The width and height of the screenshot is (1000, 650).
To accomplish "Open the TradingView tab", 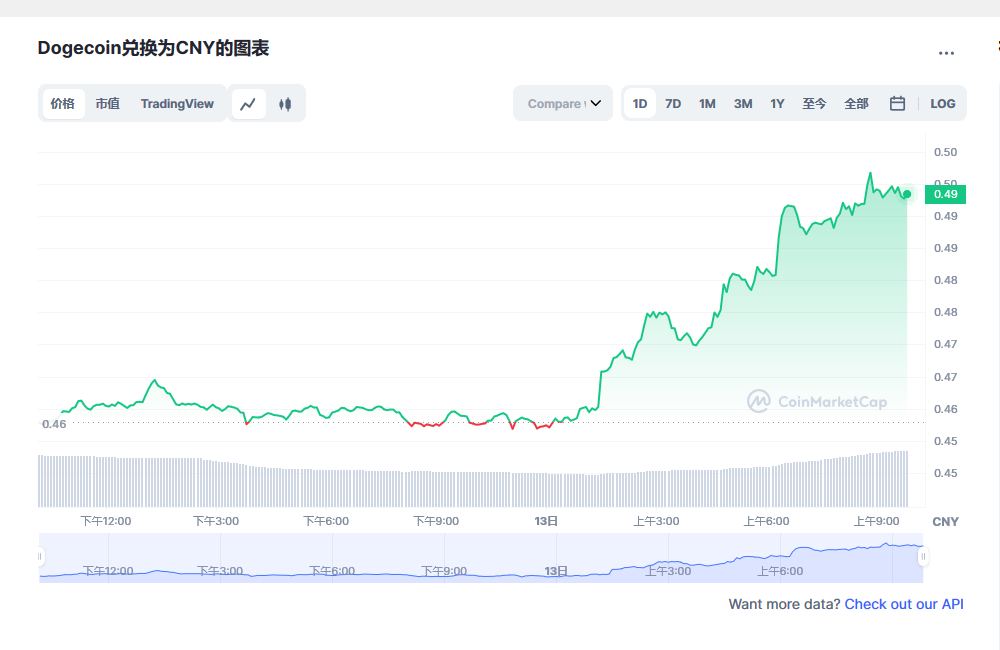I will pyautogui.click(x=177, y=103).
